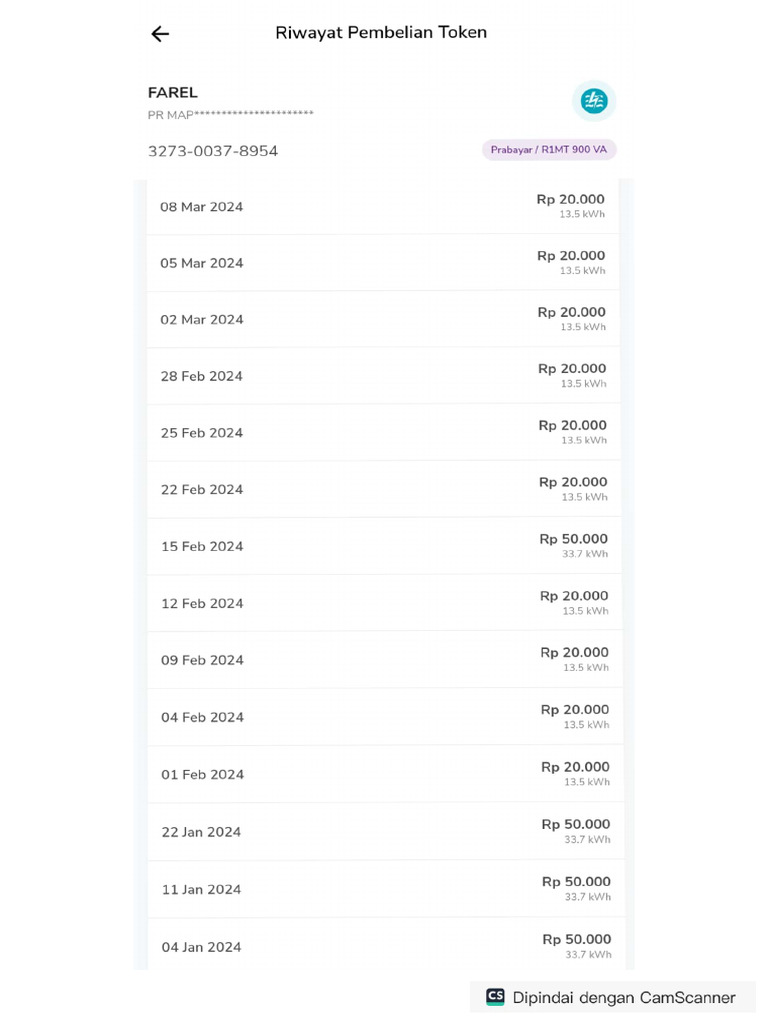Open the 05 Mar 2024 purchase entry
The height and width of the screenshot is (1024, 768).
click(x=383, y=263)
